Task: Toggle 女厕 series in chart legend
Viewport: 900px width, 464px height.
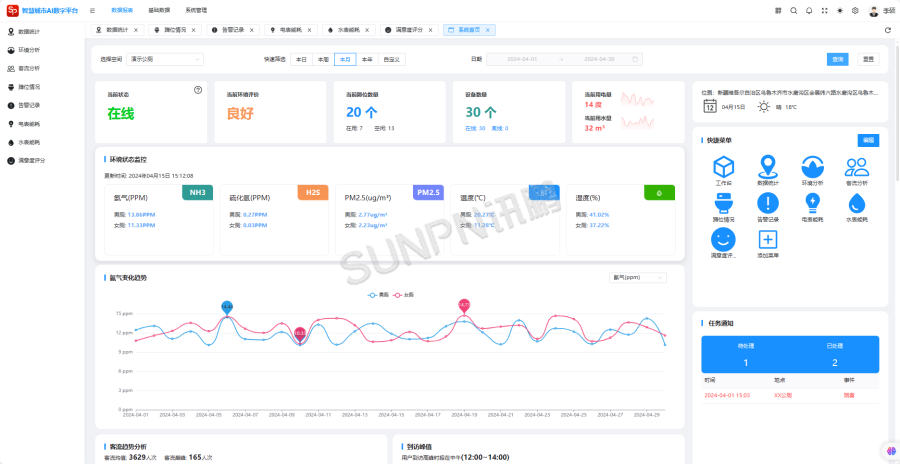Action: [x=405, y=295]
